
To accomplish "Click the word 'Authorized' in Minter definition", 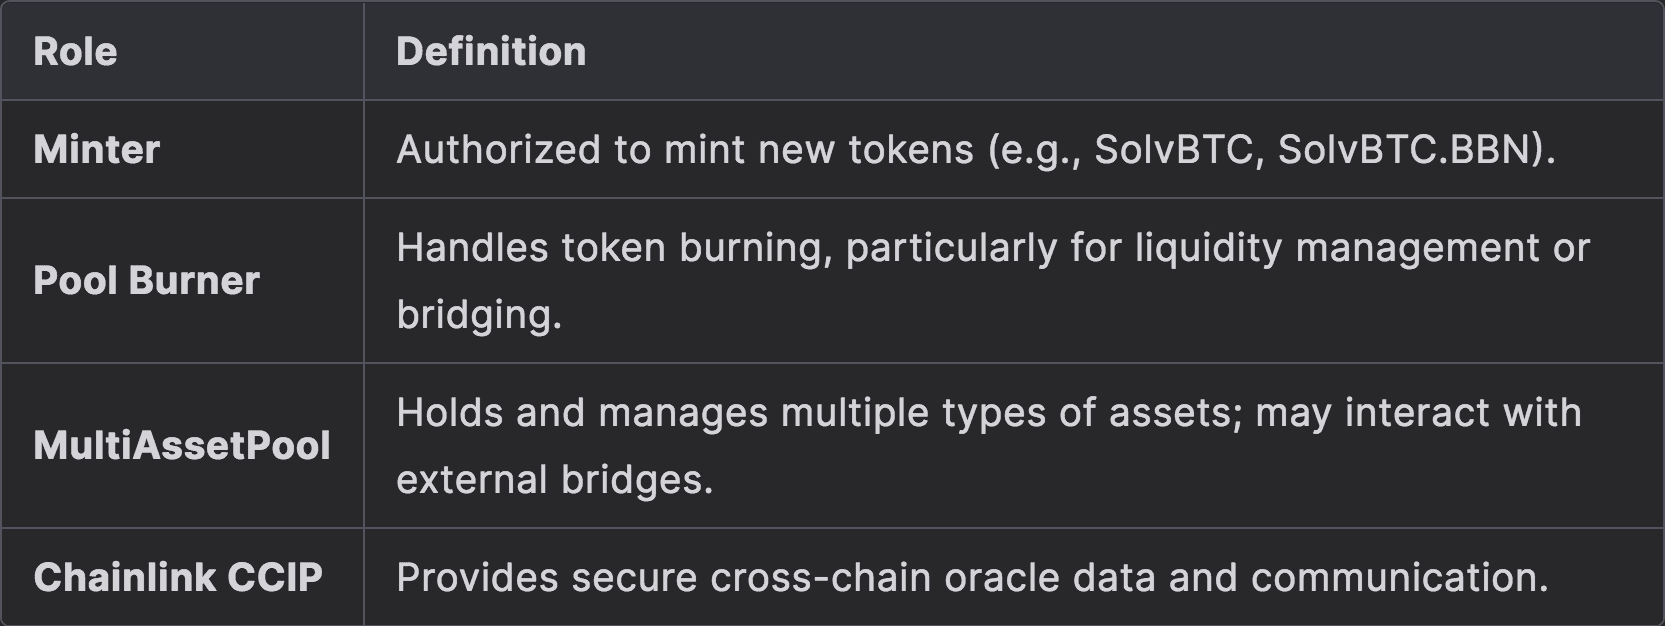I will [x=498, y=150].
